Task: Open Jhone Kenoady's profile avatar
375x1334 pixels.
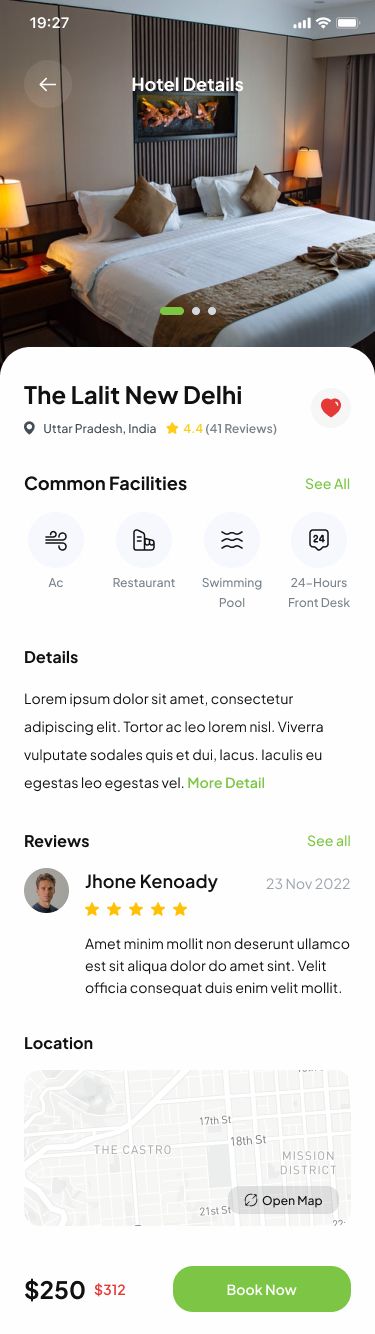Action: [x=46, y=890]
